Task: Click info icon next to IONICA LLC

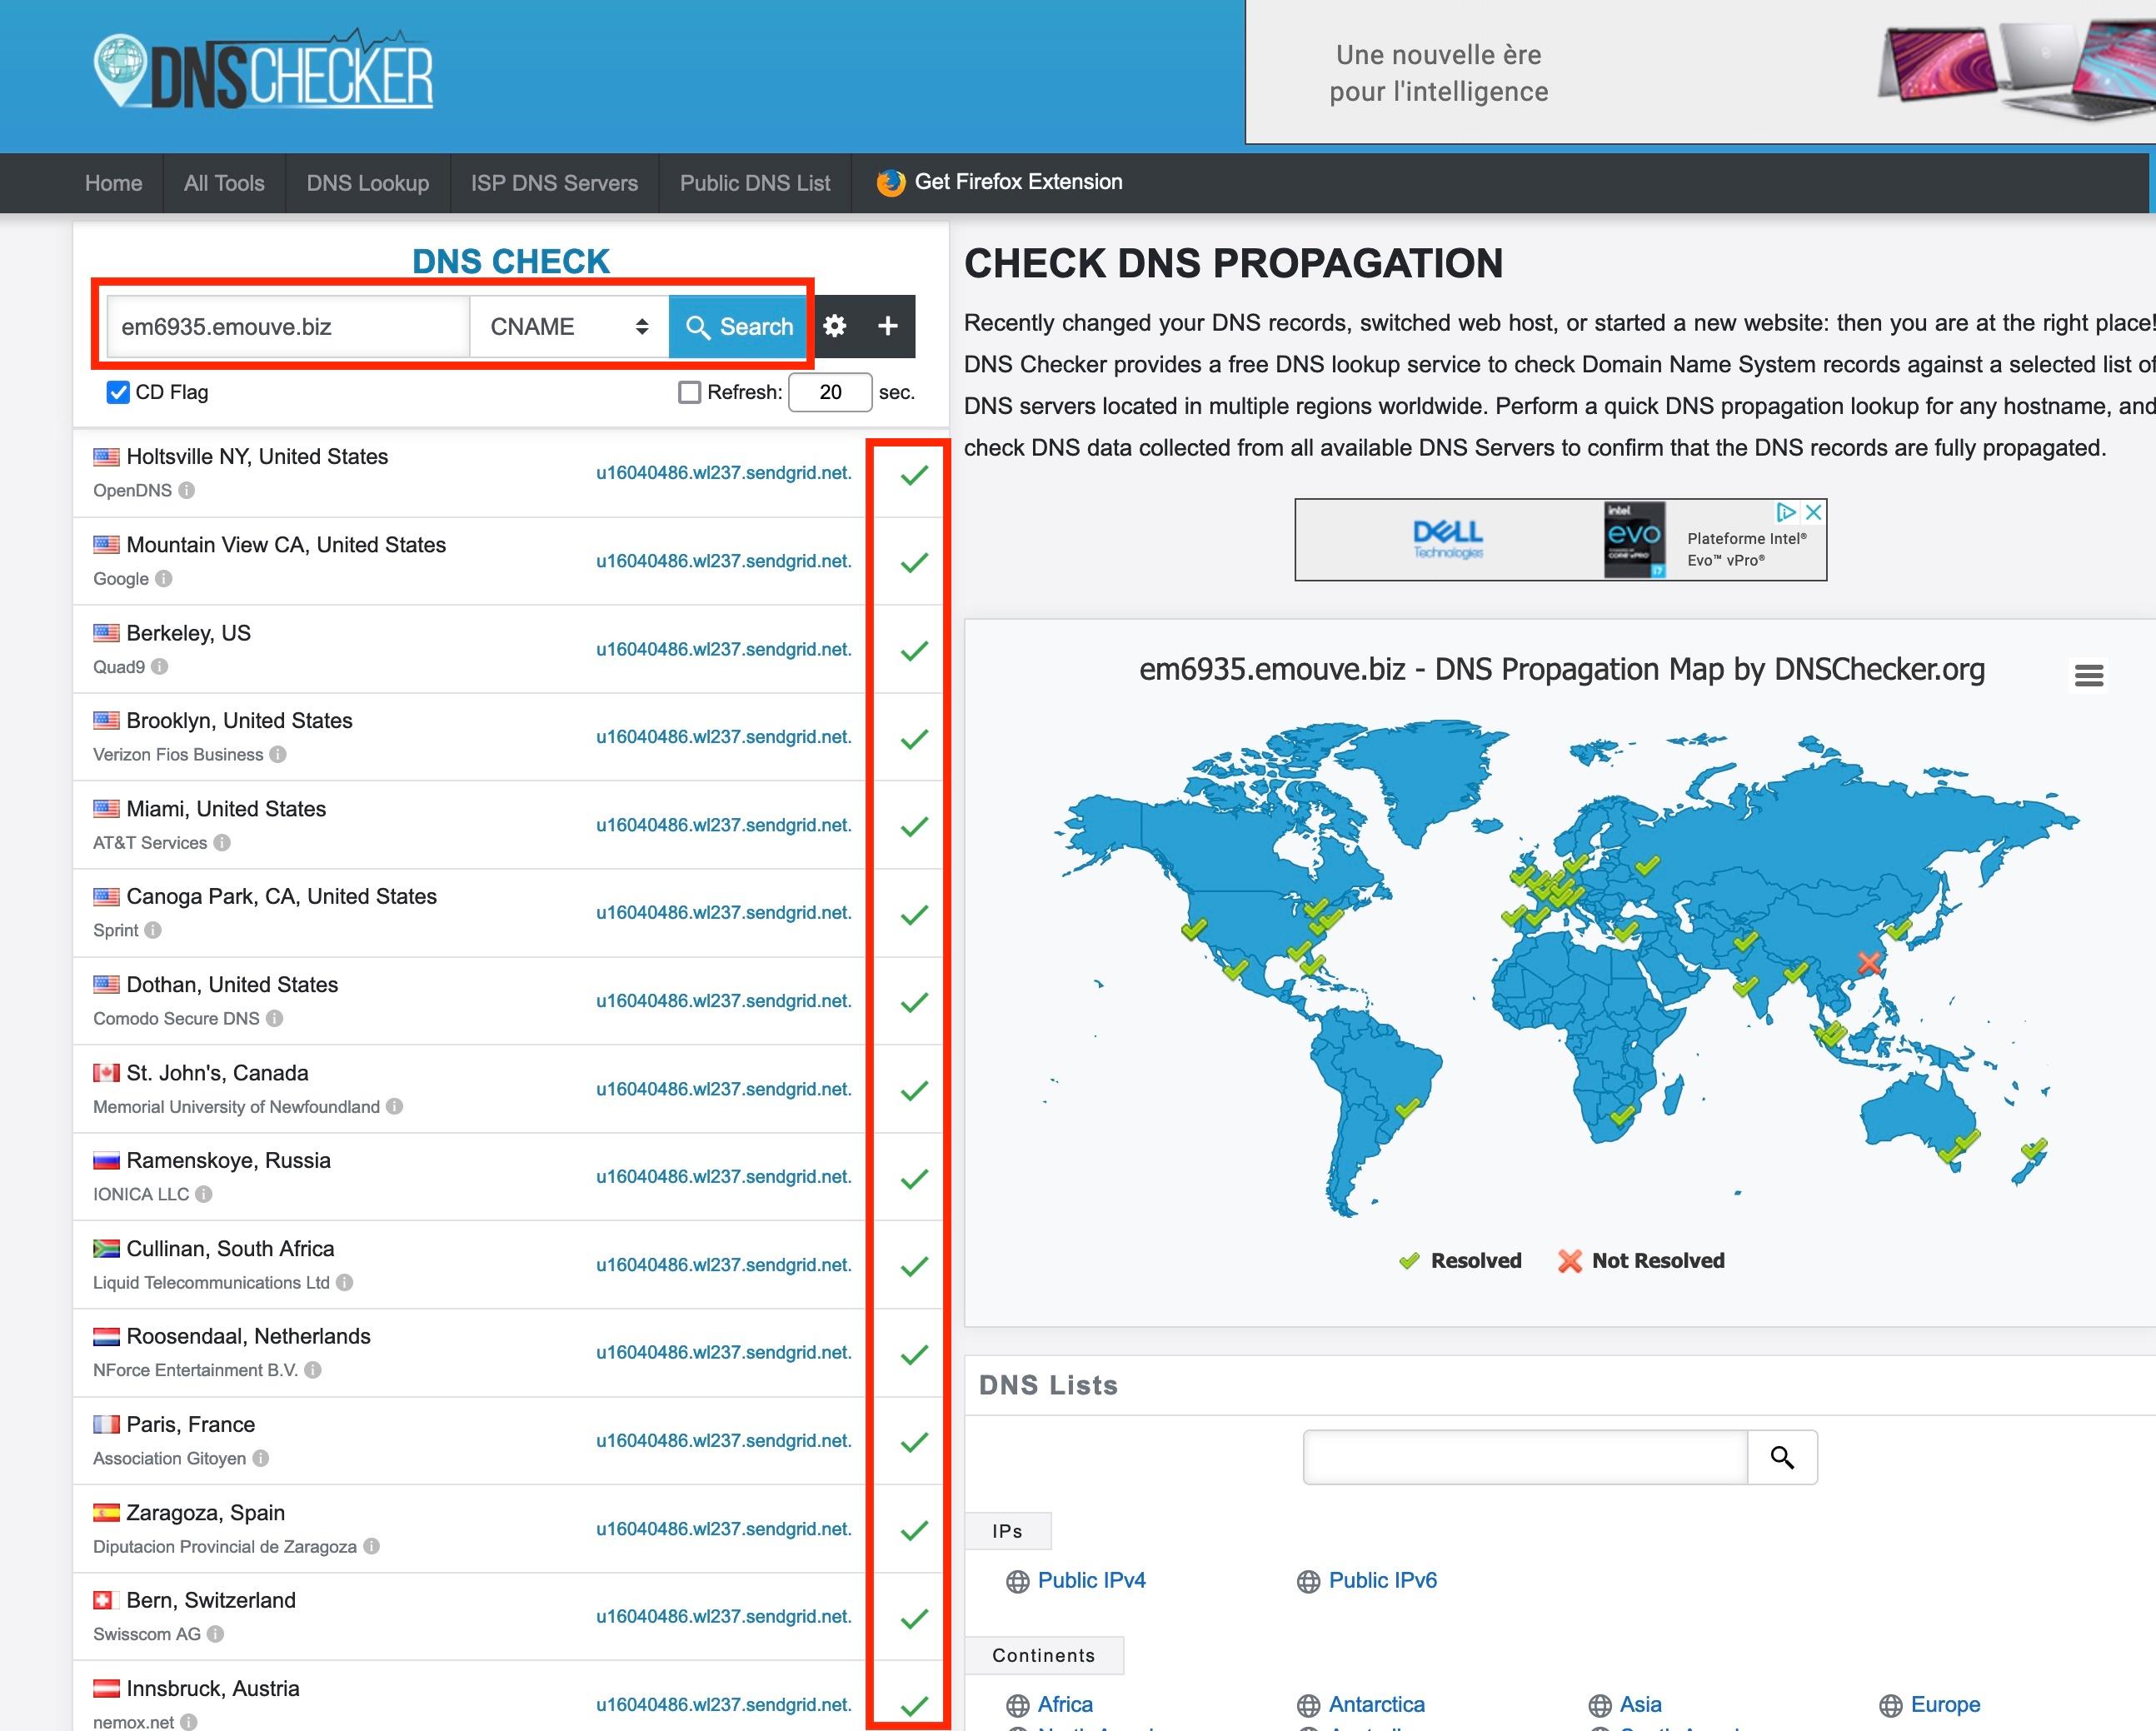Action: 204,1194
